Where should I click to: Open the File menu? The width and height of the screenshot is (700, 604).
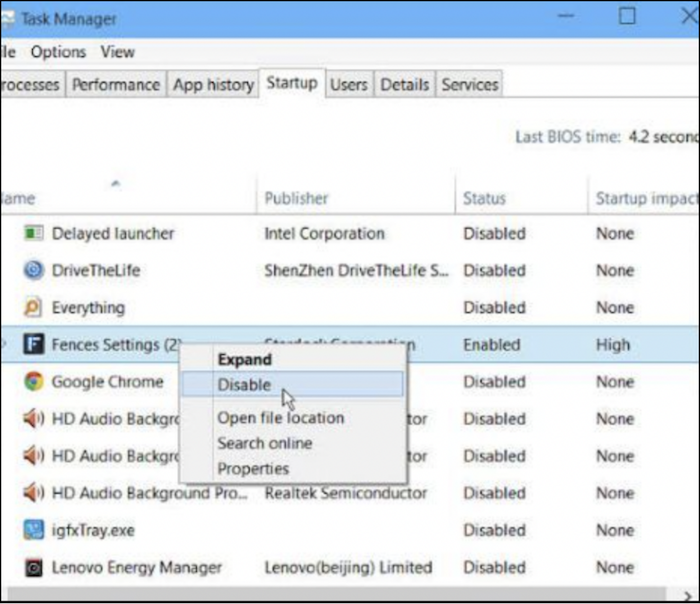click(8, 52)
